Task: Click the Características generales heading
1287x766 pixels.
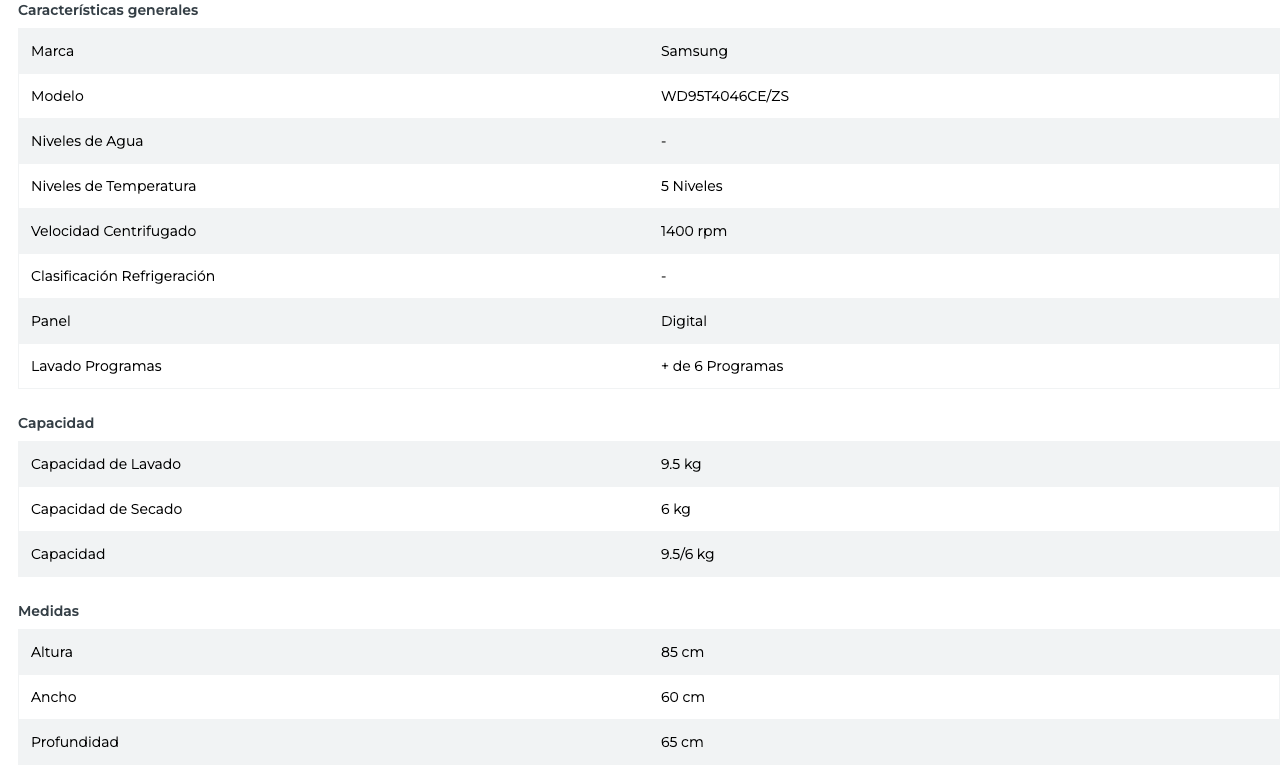Action: coord(108,10)
